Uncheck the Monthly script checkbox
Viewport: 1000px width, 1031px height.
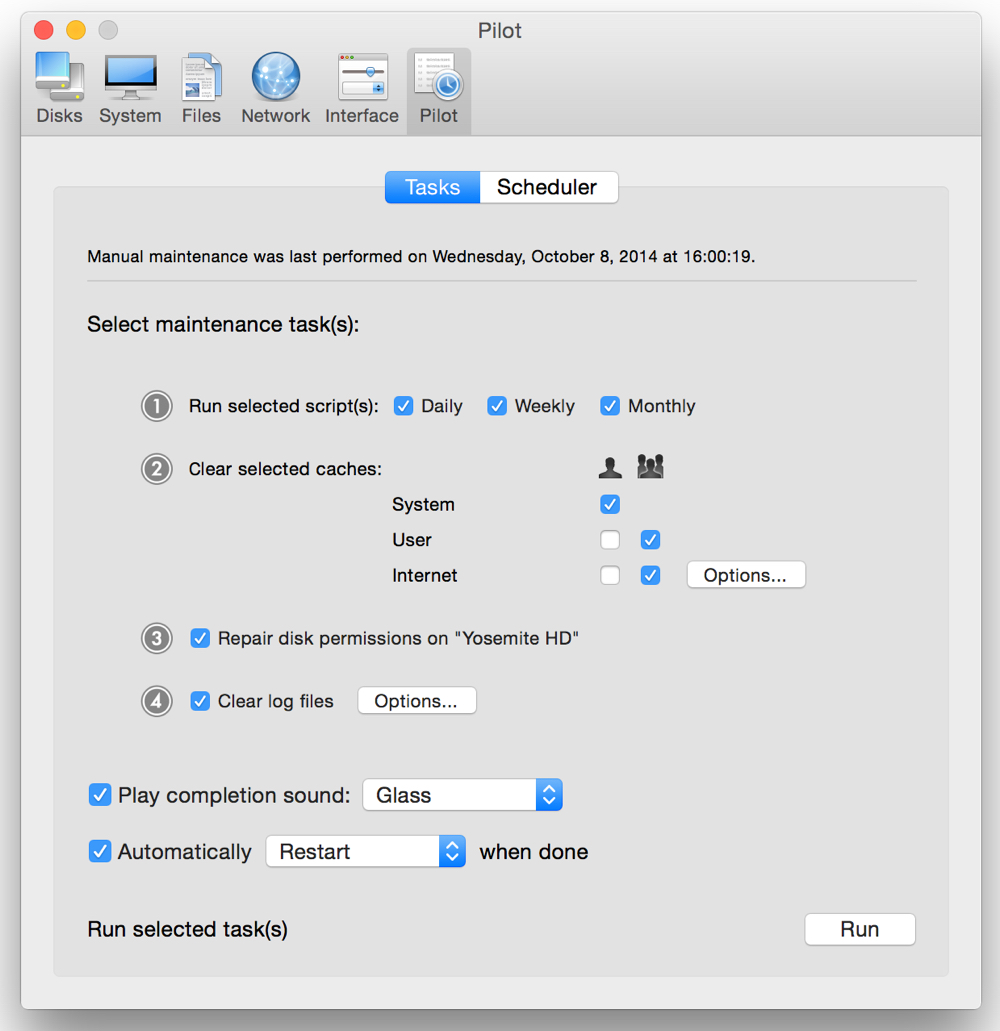tap(610, 406)
